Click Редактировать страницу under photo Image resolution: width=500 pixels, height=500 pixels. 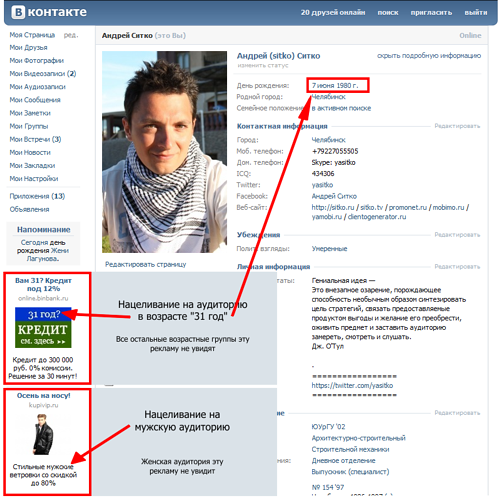pyautogui.click(x=146, y=264)
